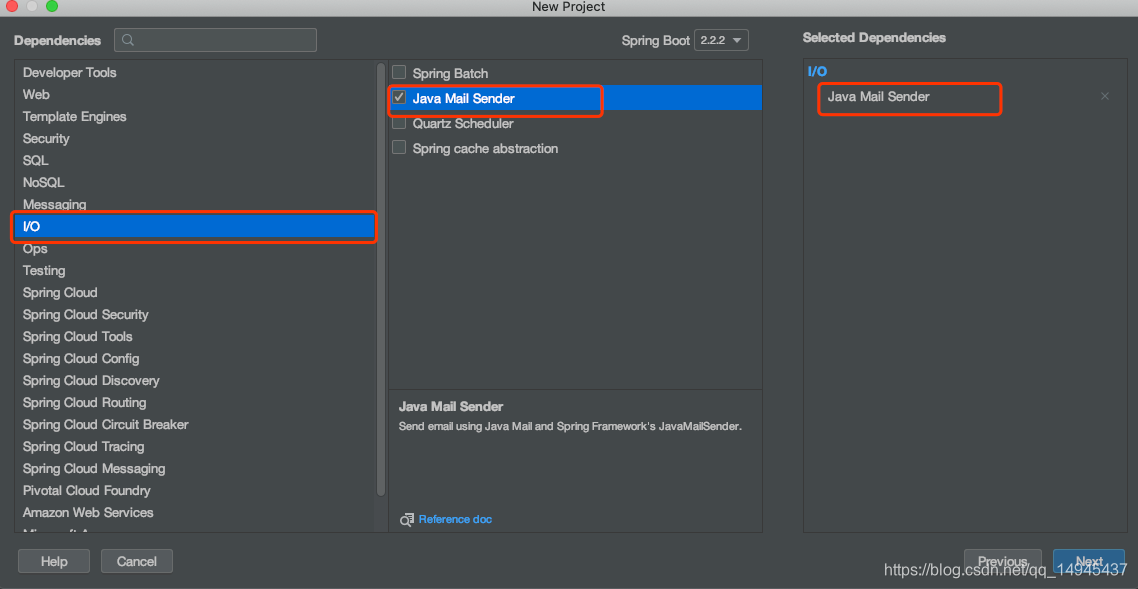Open the Spring Boot version dropdown
Screen dimensions: 1138x589
(721, 40)
